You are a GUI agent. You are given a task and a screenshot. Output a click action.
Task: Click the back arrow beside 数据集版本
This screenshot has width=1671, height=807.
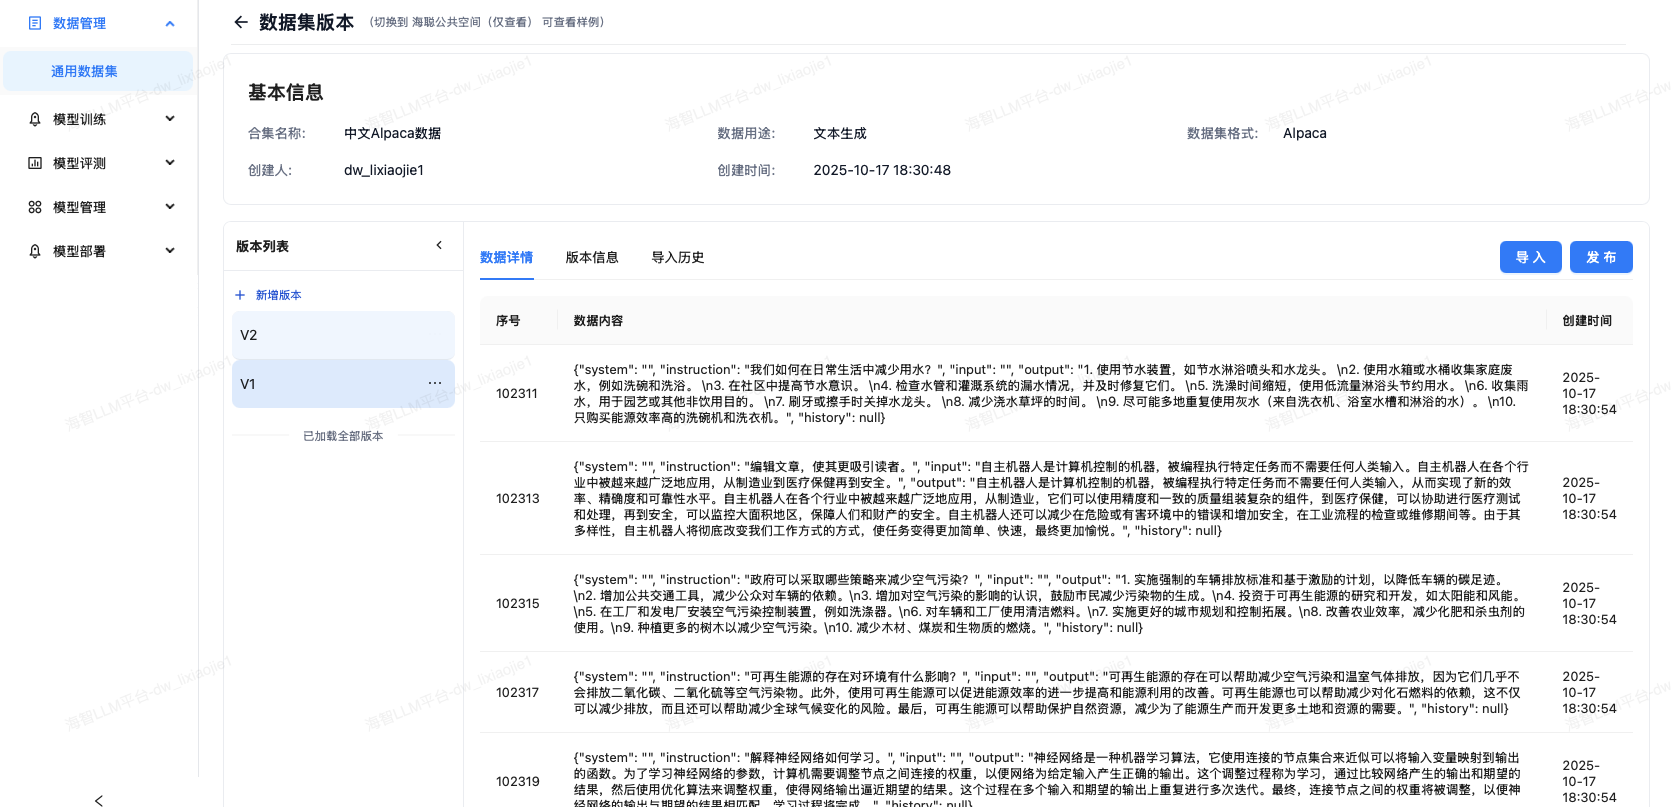(x=240, y=22)
